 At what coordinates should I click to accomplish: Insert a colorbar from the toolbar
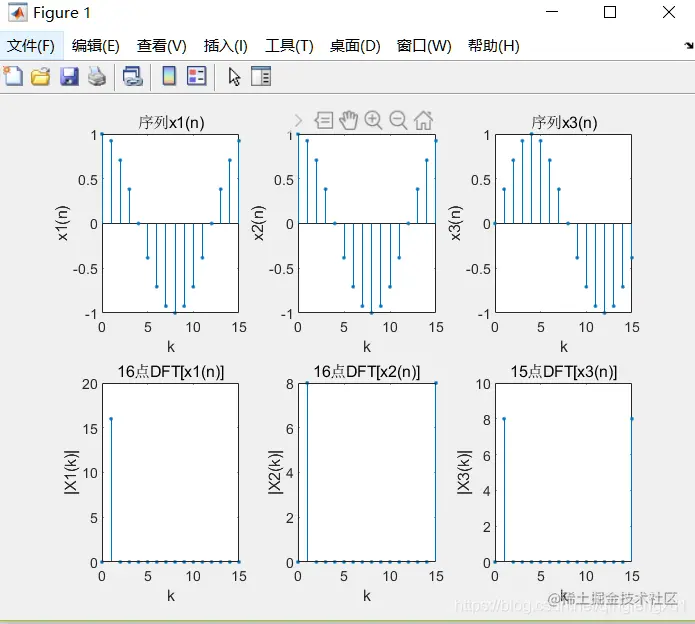pyautogui.click(x=169, y=76)
